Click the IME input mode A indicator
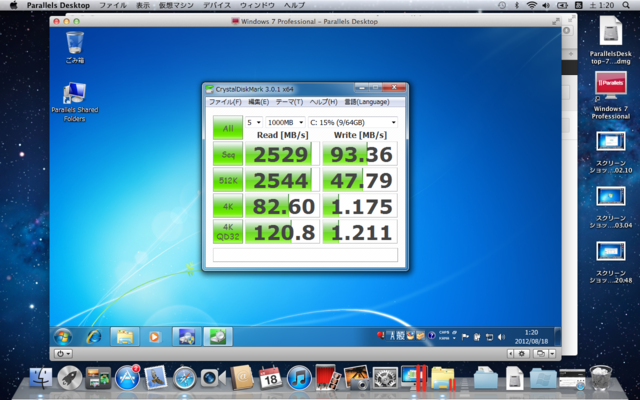Viewport: 640px width, 400px height. 393,336
